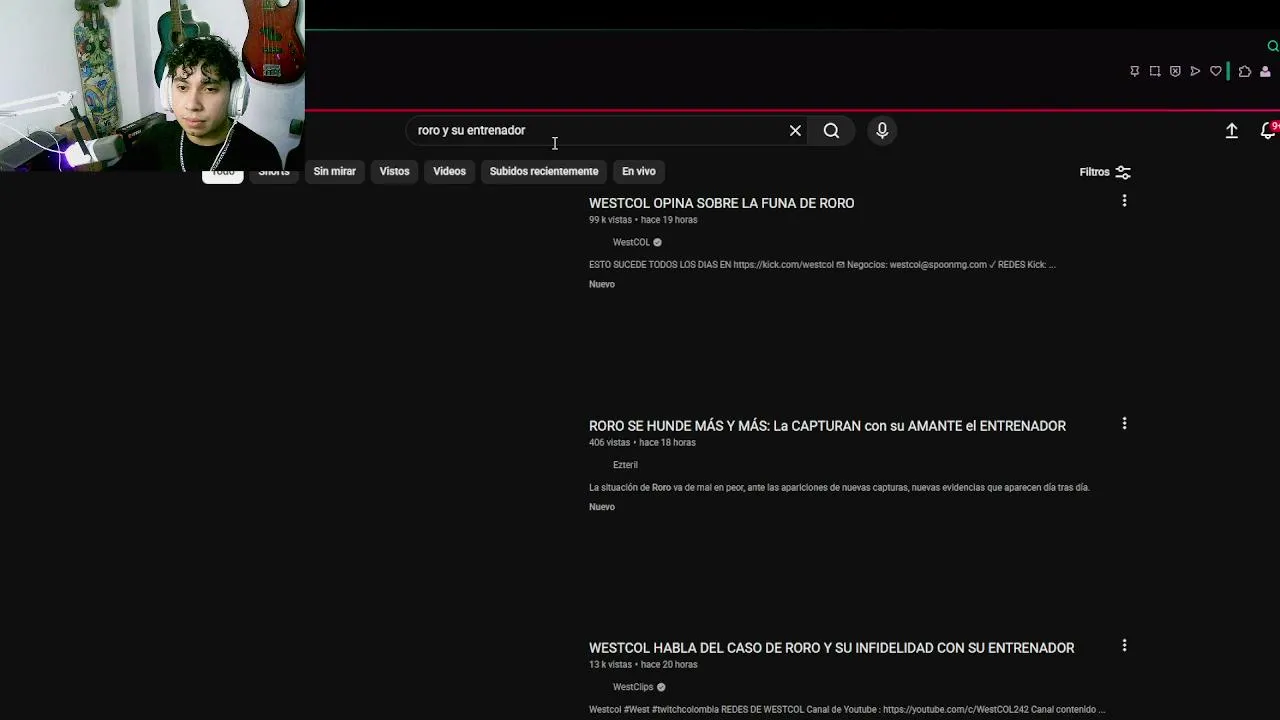
Task: Click the WestClips verified badge
Action: pyautogui.click(x=661, y=687)
